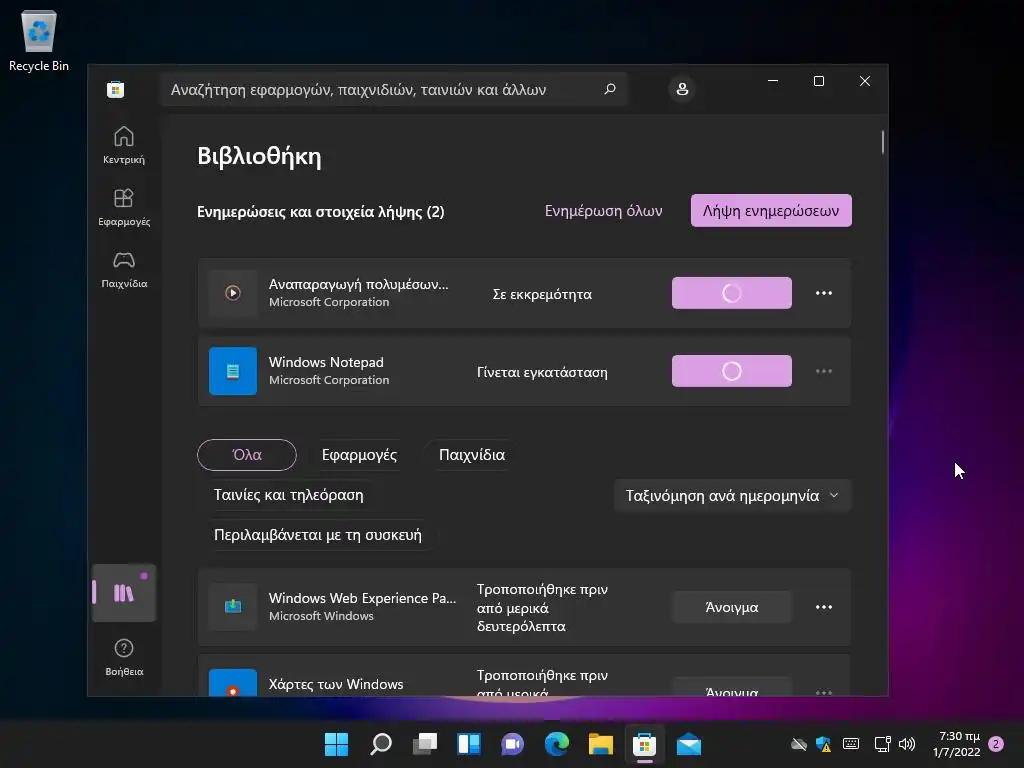This screenshot has height=768, width=1024.
Task: Click the Χάρτες των Windows app icon
Action: point(232,682)
